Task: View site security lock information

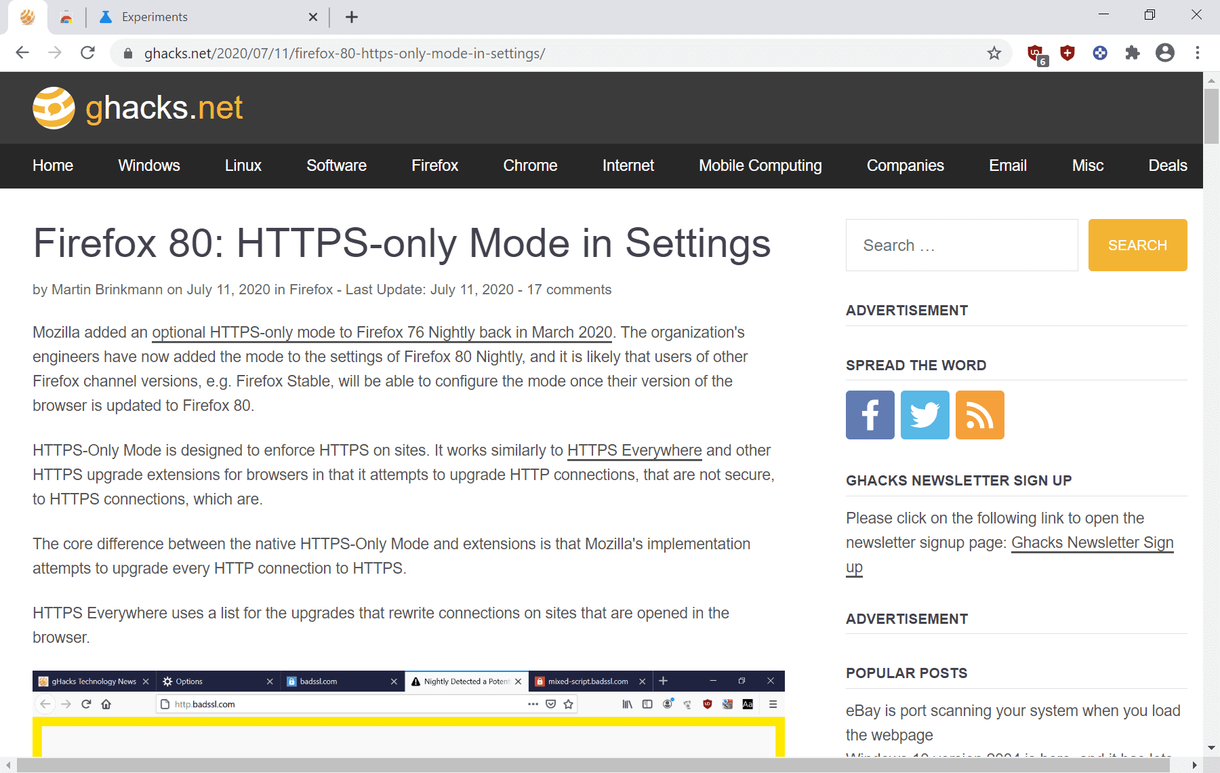Action: (128, 54)
